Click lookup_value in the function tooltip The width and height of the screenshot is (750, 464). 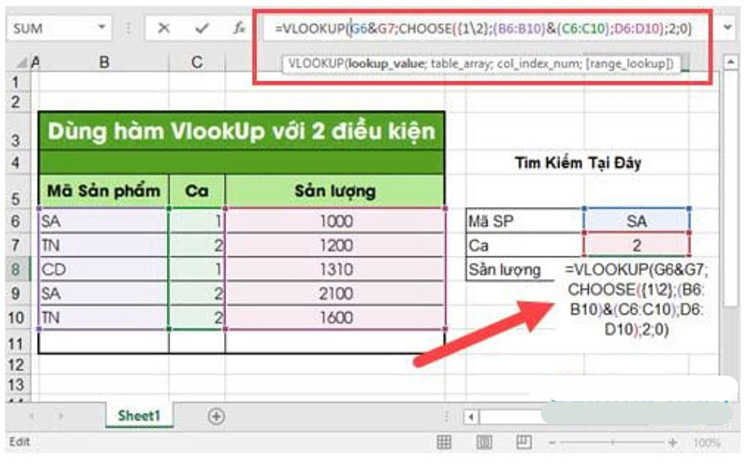pyautogui.click(x=386, y=64)
